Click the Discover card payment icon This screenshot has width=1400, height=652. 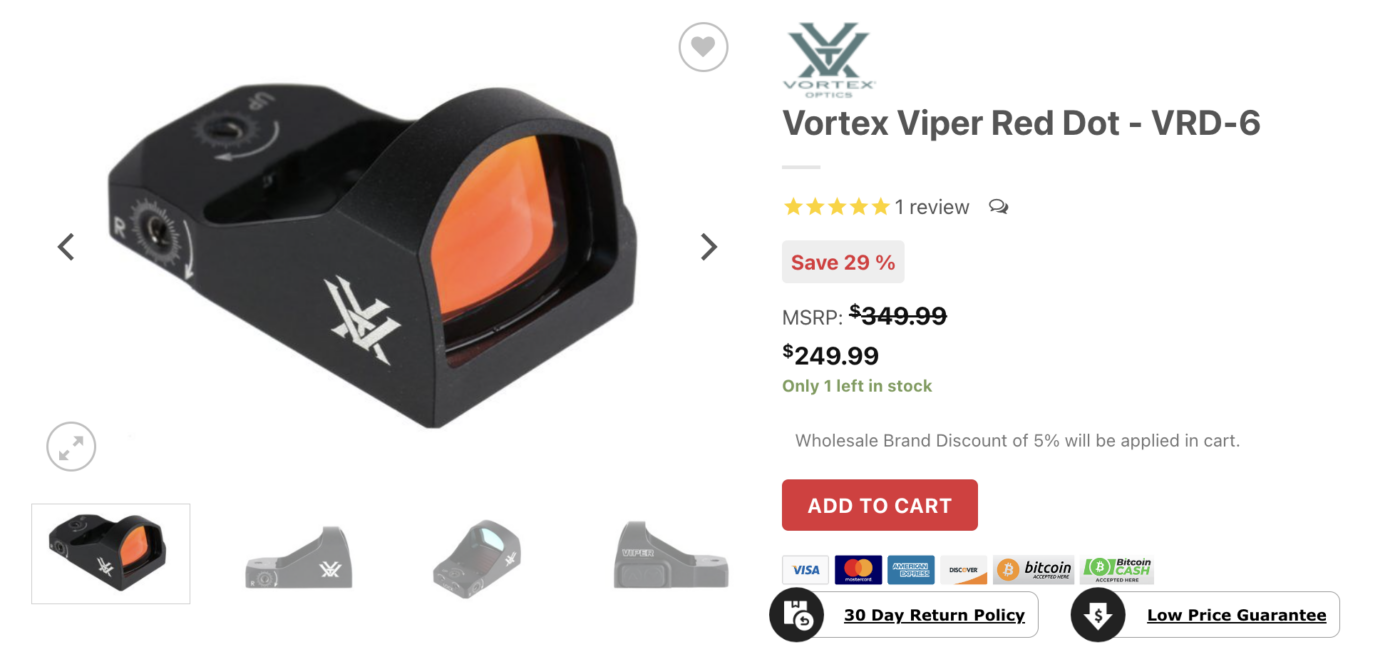click(963, 570)
